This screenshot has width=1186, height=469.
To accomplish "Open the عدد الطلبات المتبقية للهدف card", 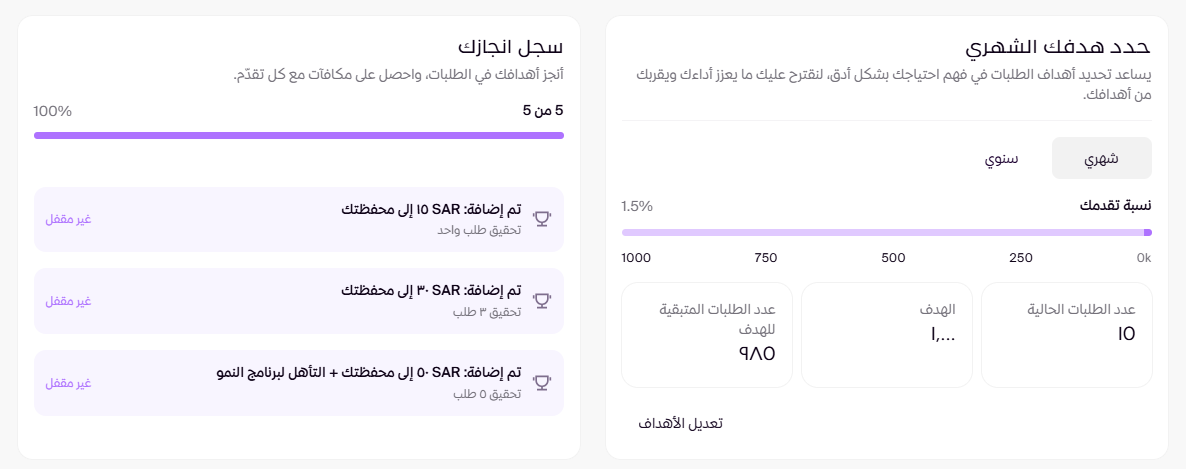I will coord(707,335).
